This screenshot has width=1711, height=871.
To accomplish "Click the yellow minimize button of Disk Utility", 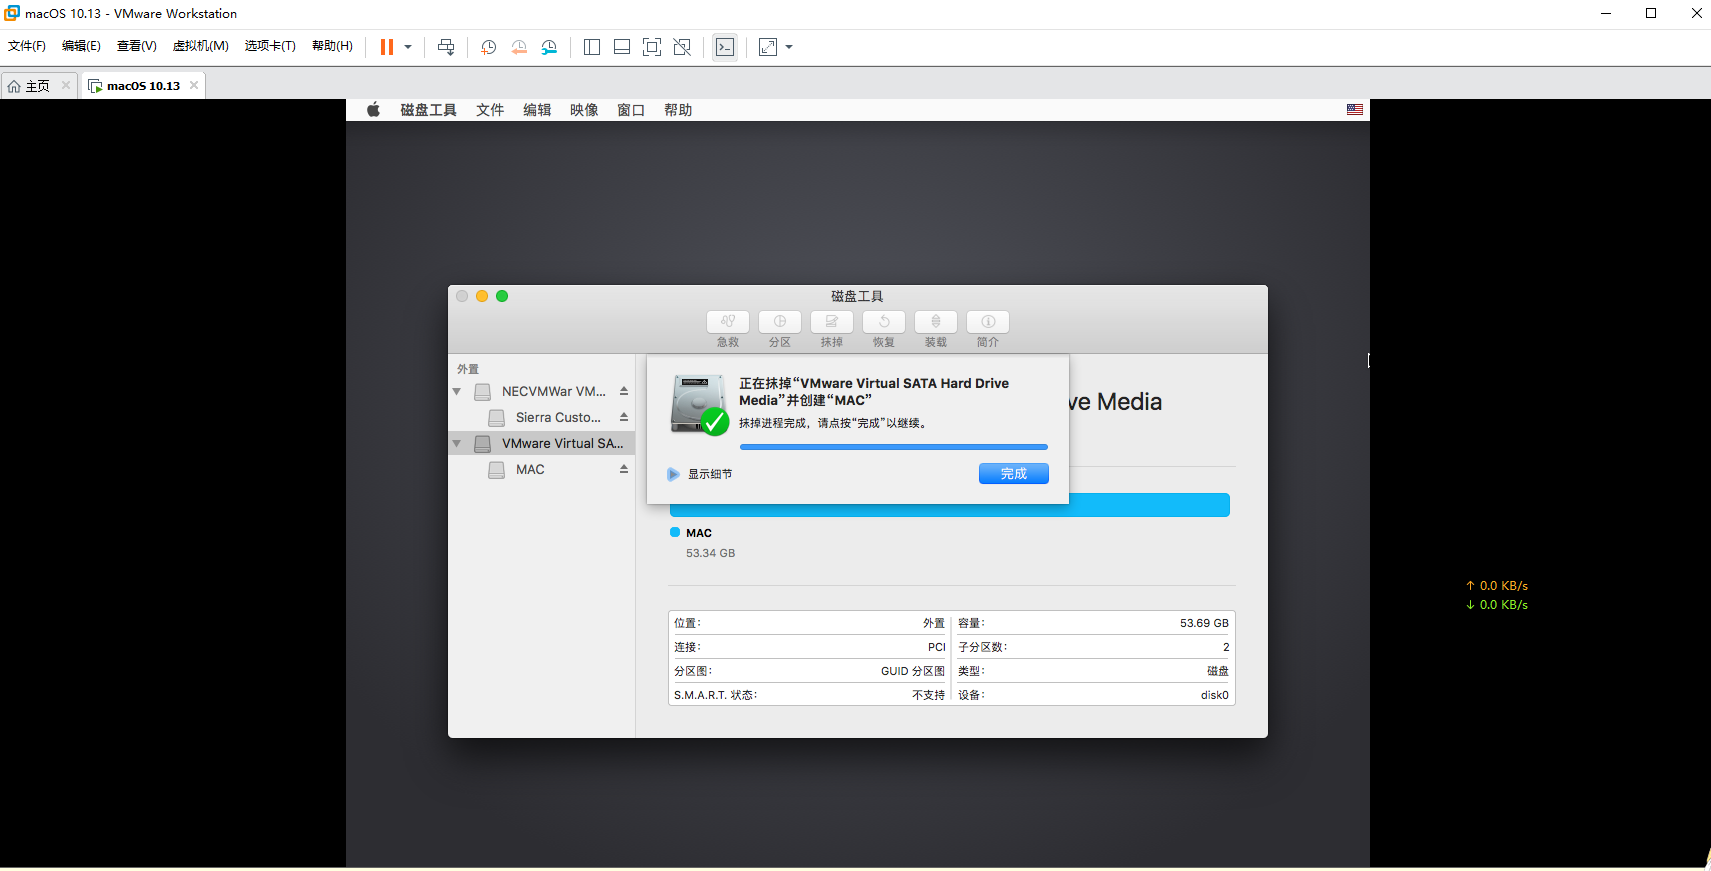I will [482, 296].
